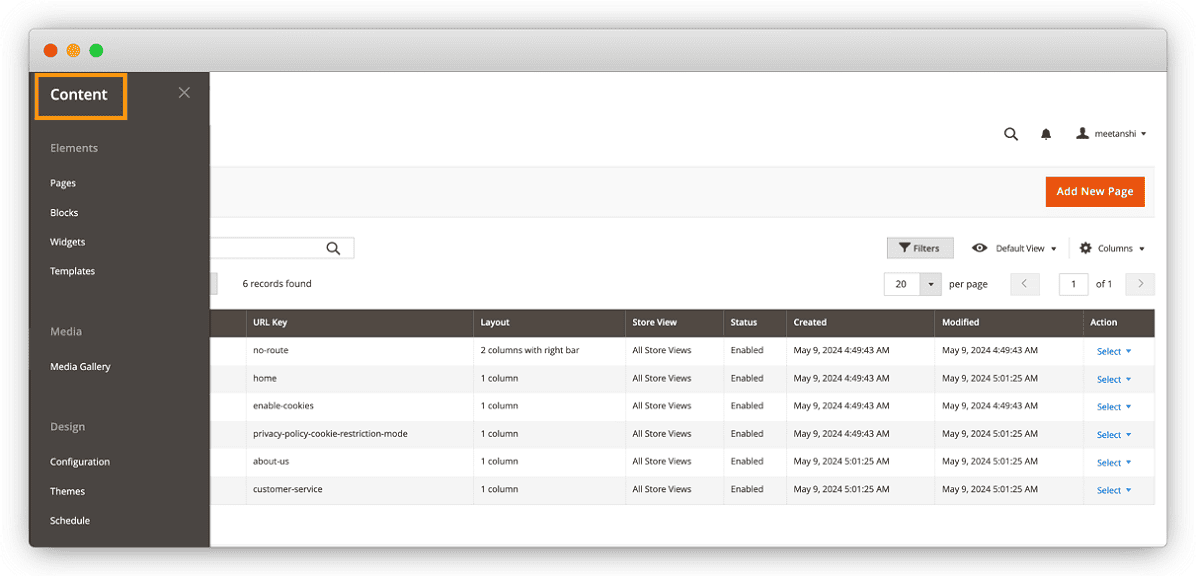Go to the next page arrow

[x=1140, y=284]
